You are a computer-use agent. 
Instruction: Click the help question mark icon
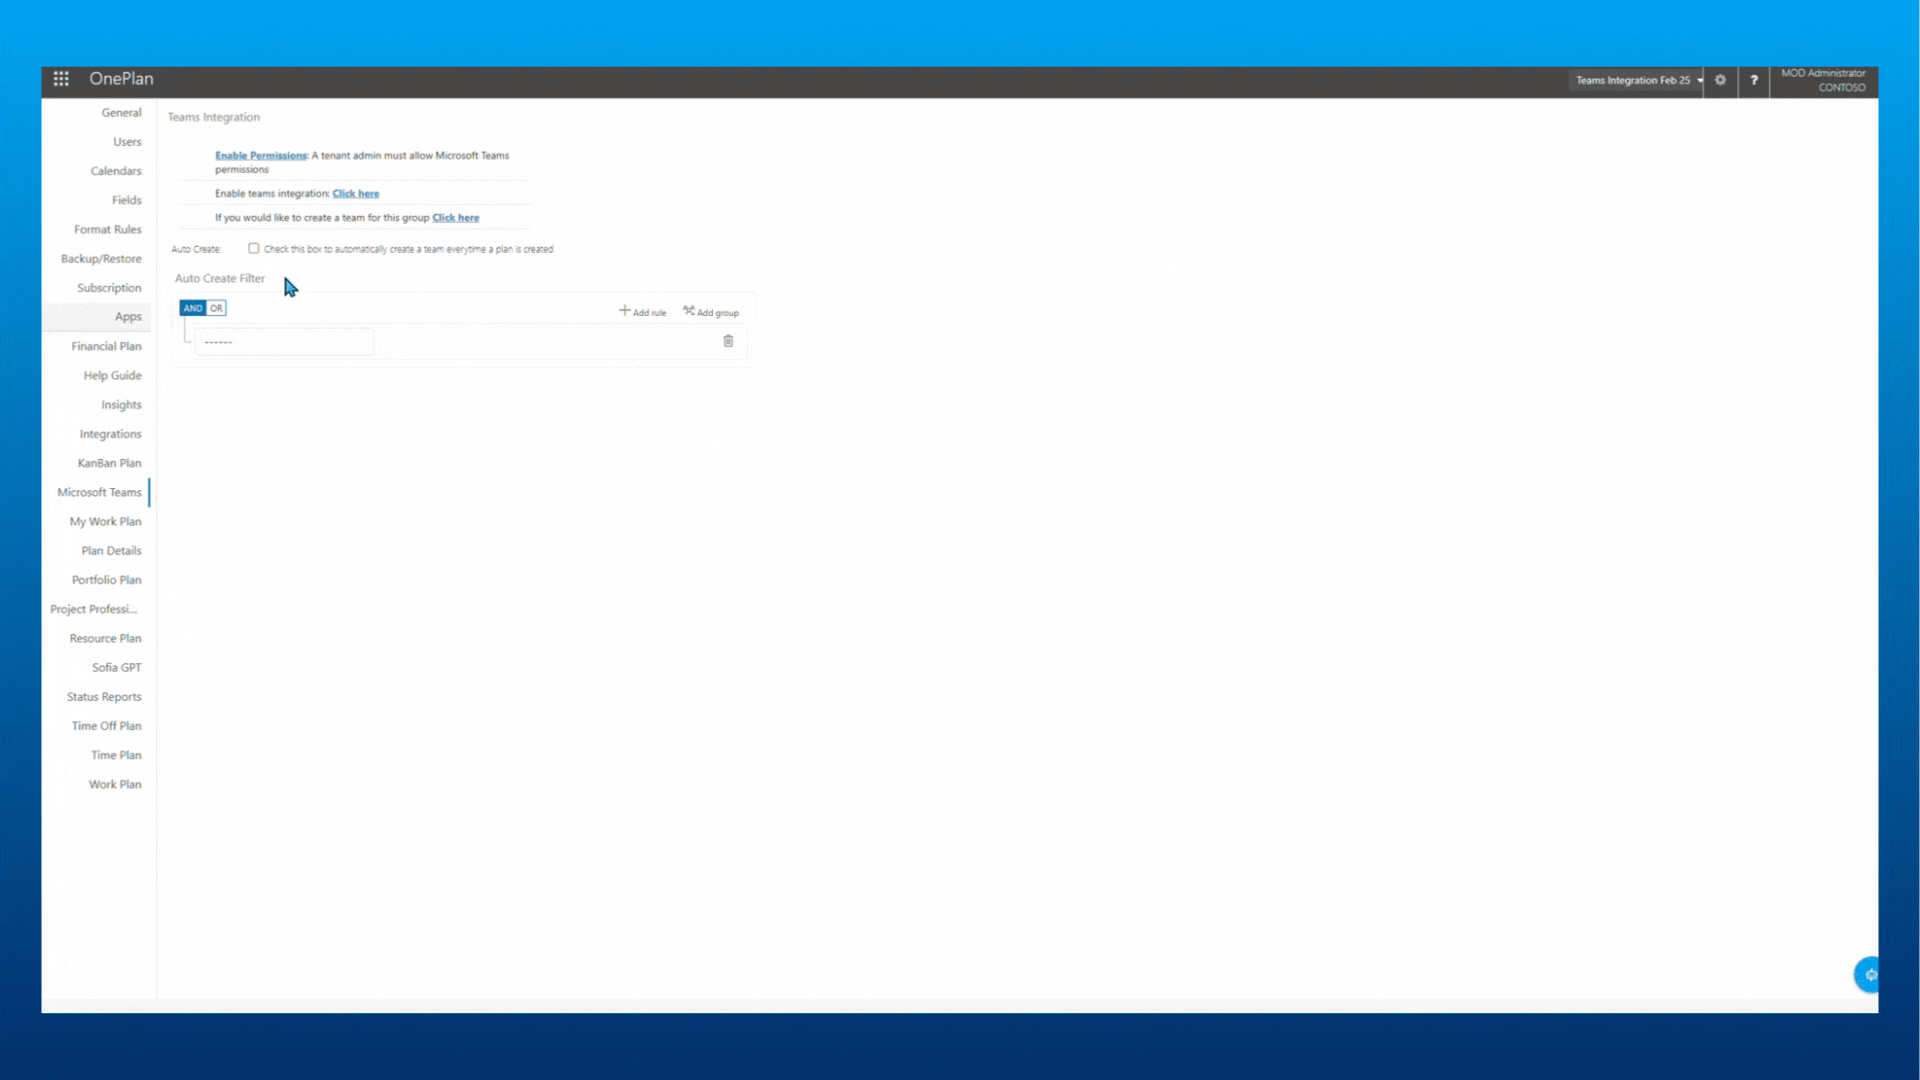pos(1754,80)
